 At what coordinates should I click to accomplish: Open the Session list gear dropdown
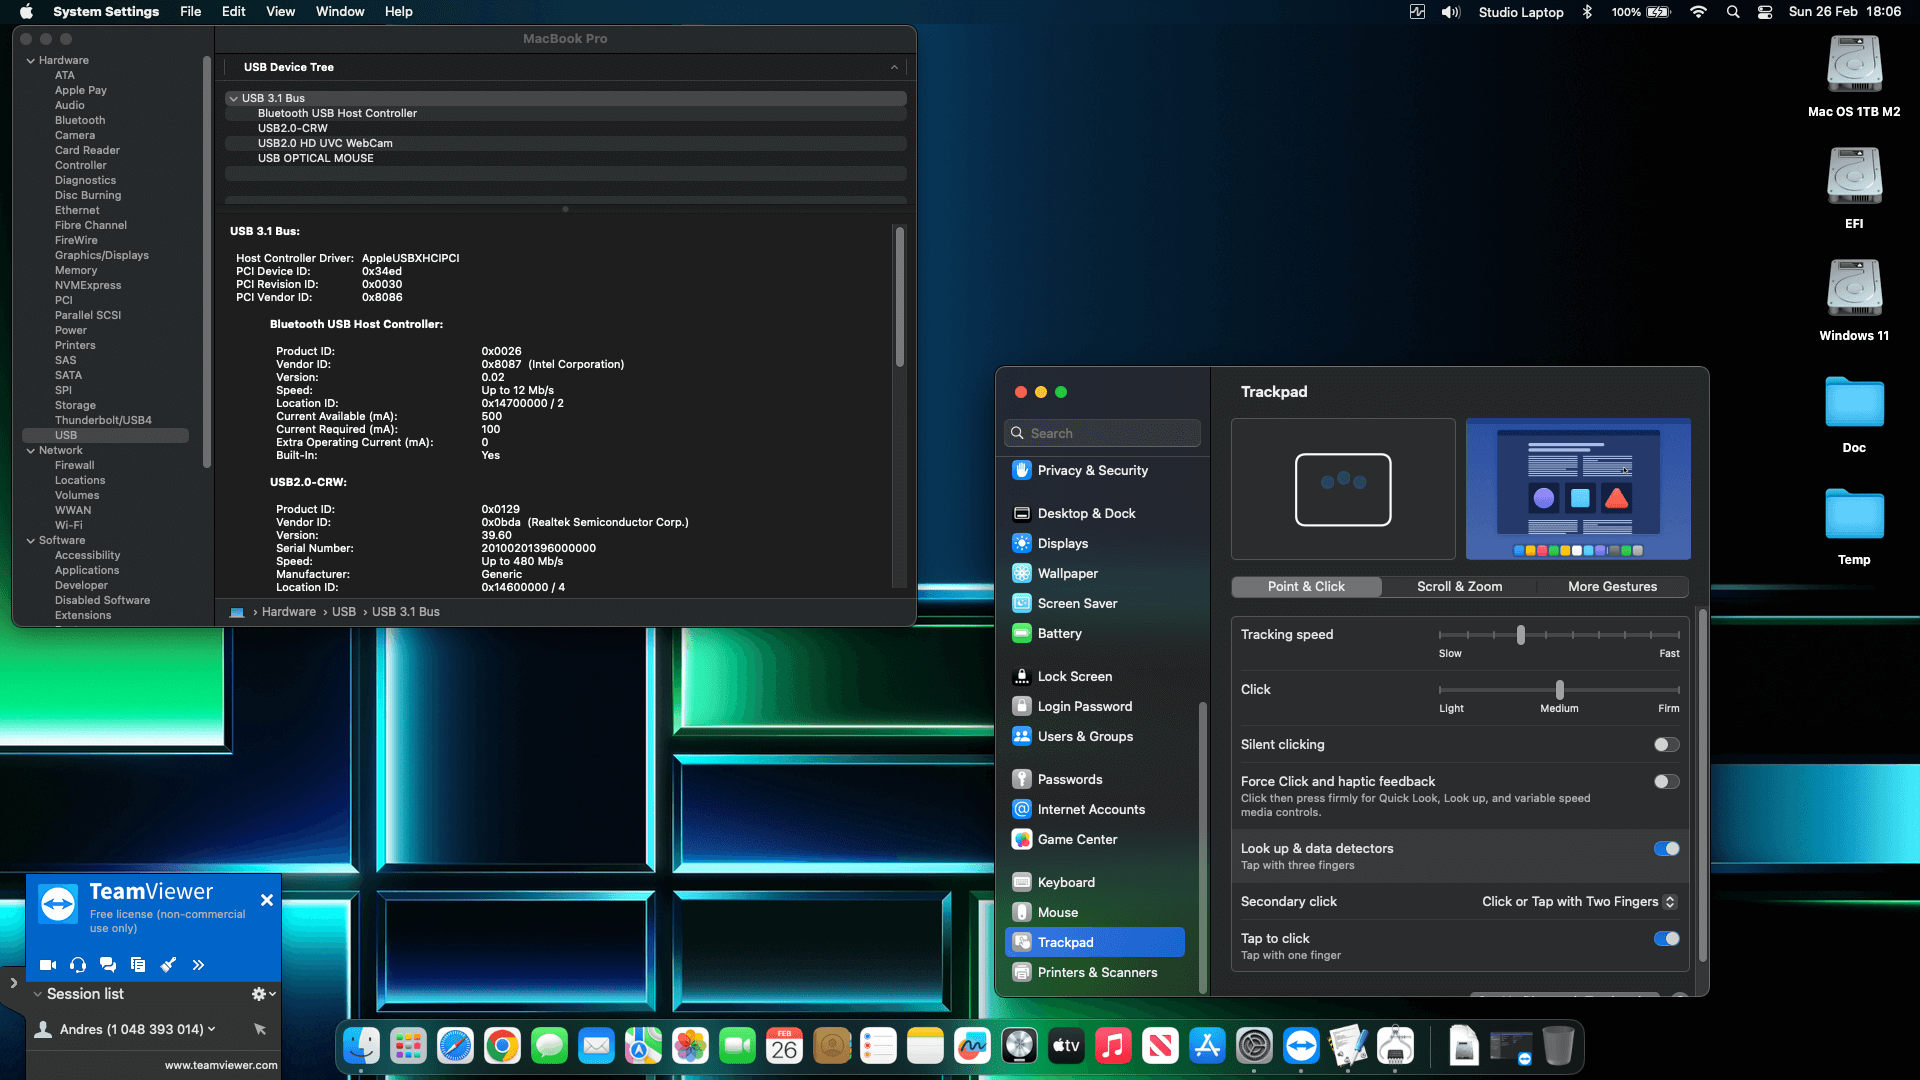(263, 994)
